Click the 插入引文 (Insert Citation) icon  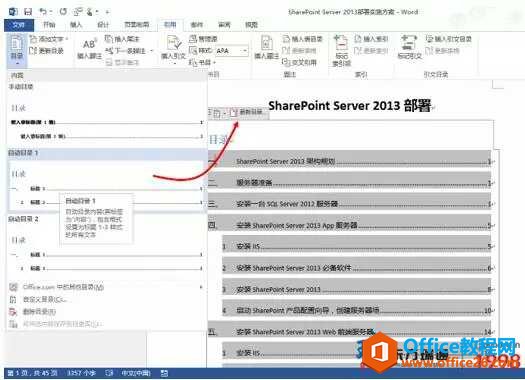(x=173, y=49)
